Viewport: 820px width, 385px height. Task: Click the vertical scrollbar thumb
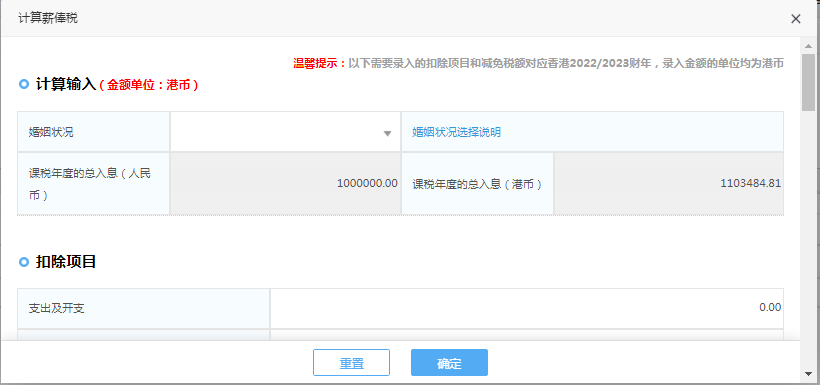[x=808, y=82]
